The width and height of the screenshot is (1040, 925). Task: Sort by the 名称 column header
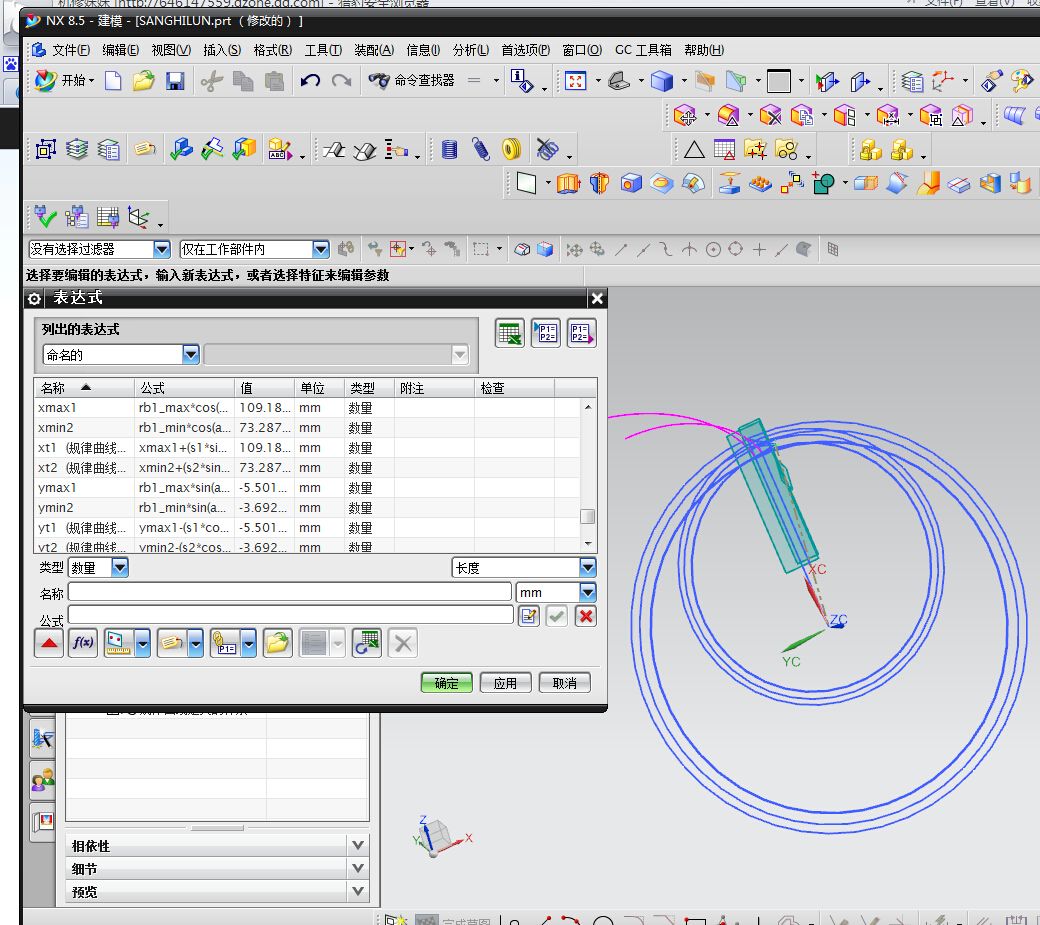[84, 388]
